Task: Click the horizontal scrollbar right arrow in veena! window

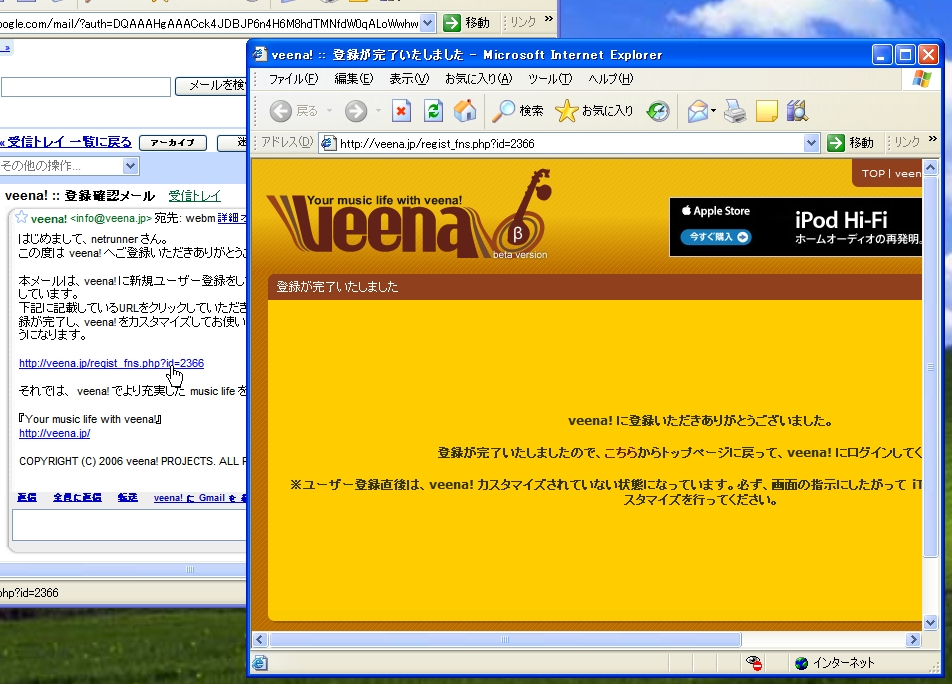Action: (x=913, y=640)
